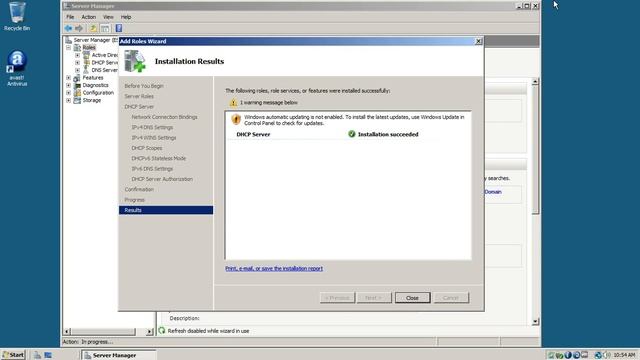This screenshot has height=360, width=640.
Task: Select the Results wizard step
Action: click(166, 210)
